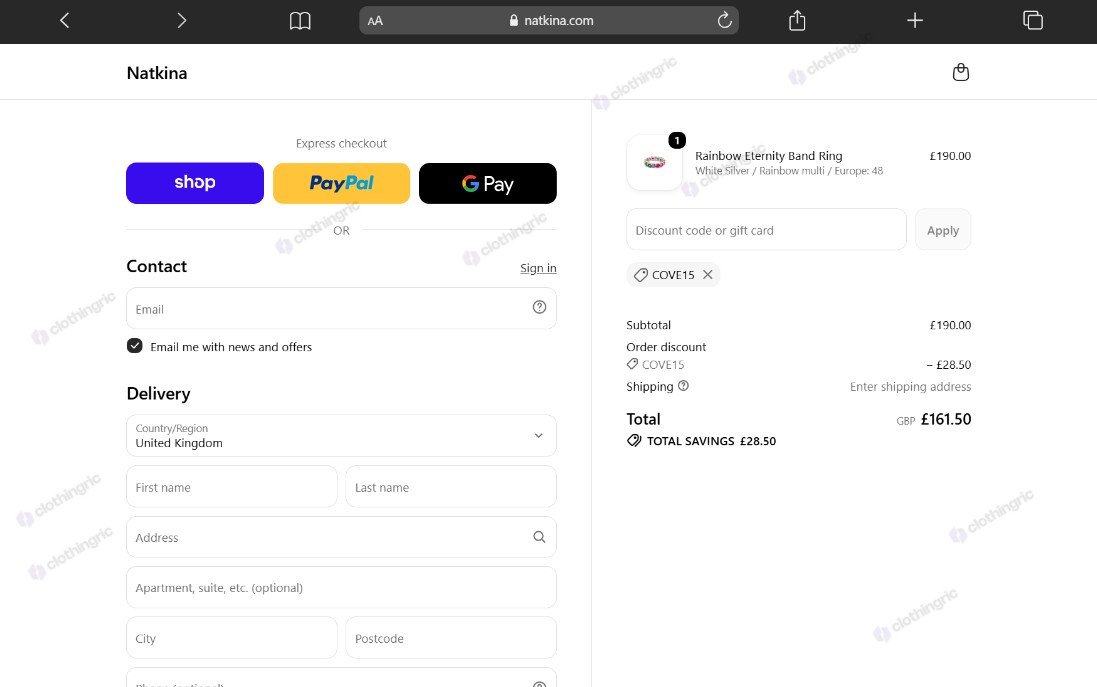Pay with PayPal express button
This screenshot has width=1097, height=687.
coord(341,183)
